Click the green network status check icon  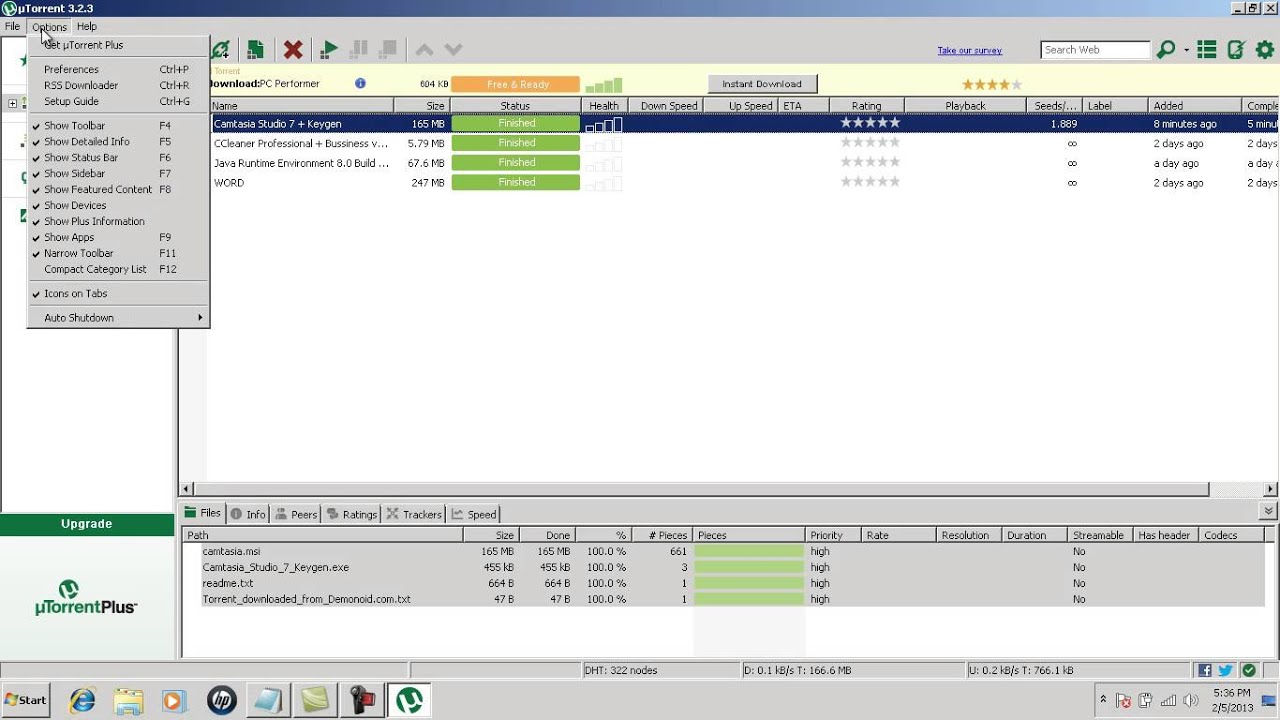click(1249, 670)
